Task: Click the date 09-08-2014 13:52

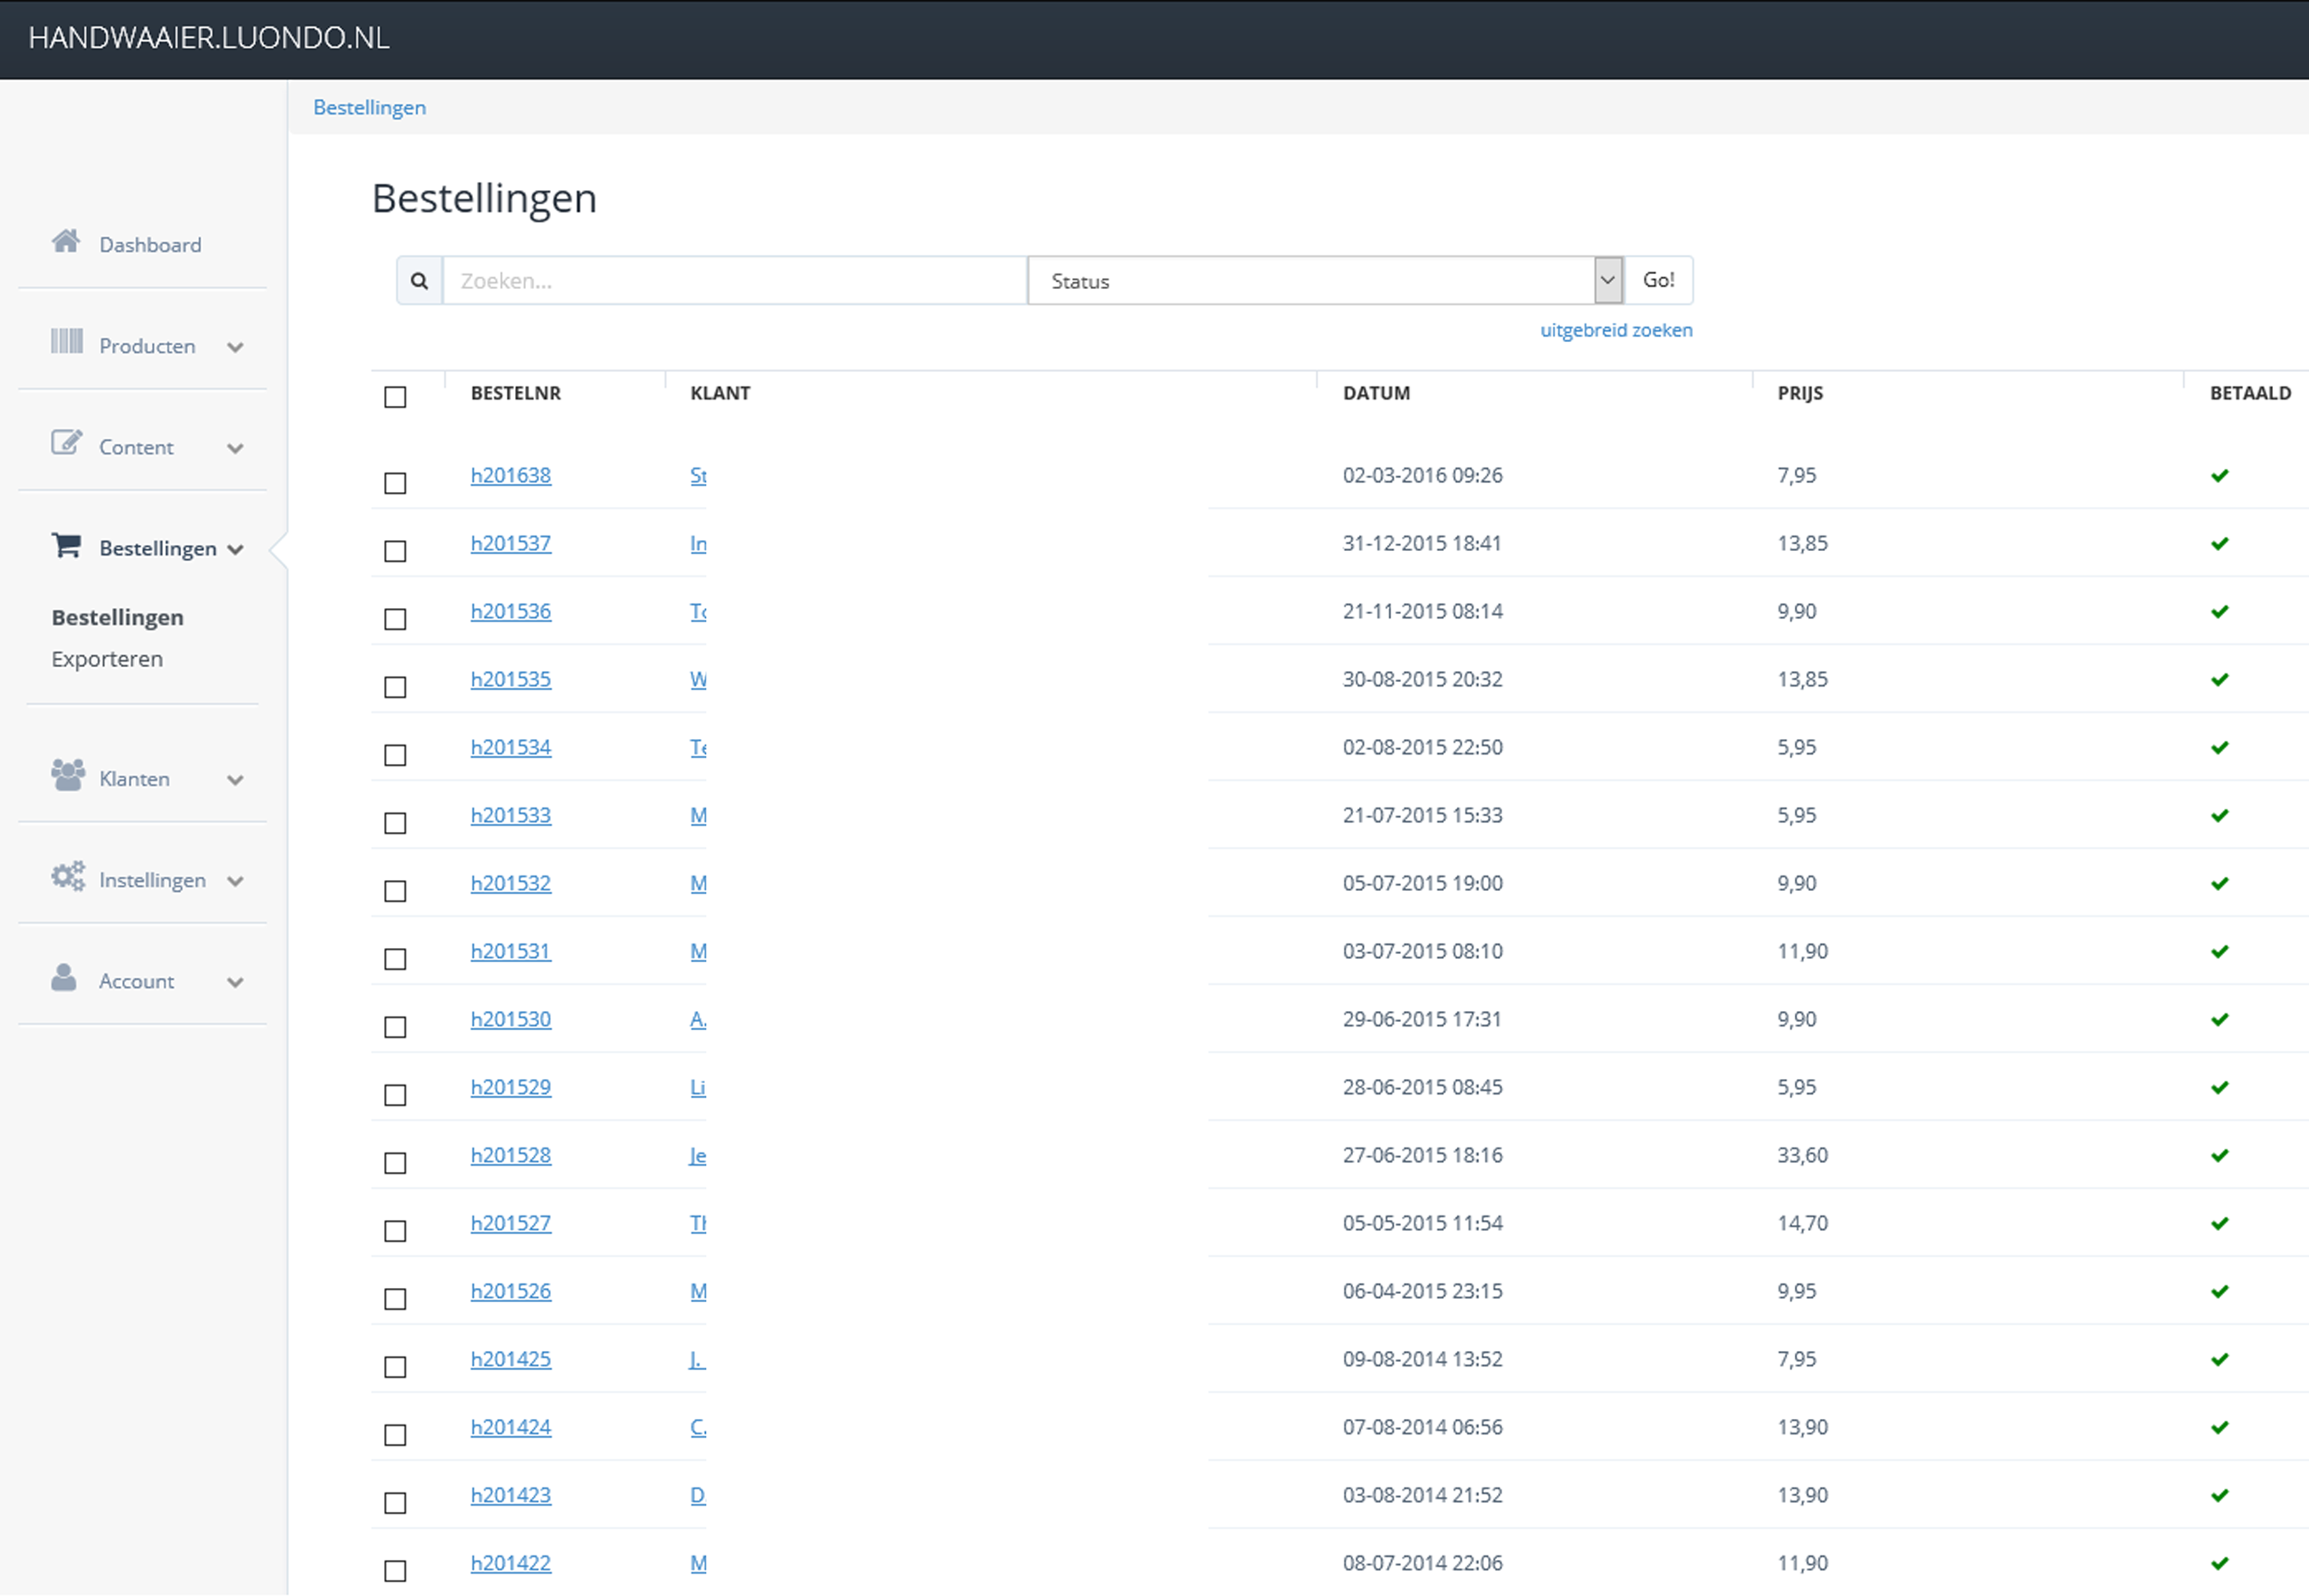Action: click(1422, 1360)
